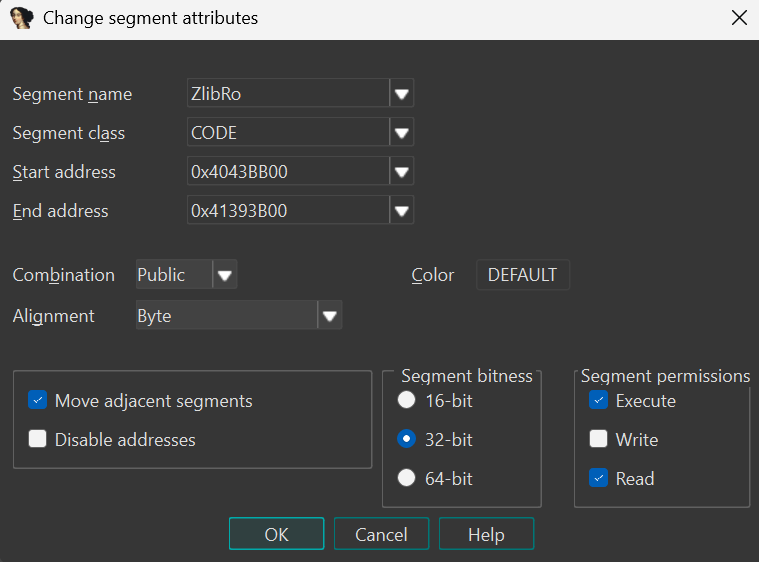
Task: Open the DEFAULT color picker button
Action: pos(523,275)
